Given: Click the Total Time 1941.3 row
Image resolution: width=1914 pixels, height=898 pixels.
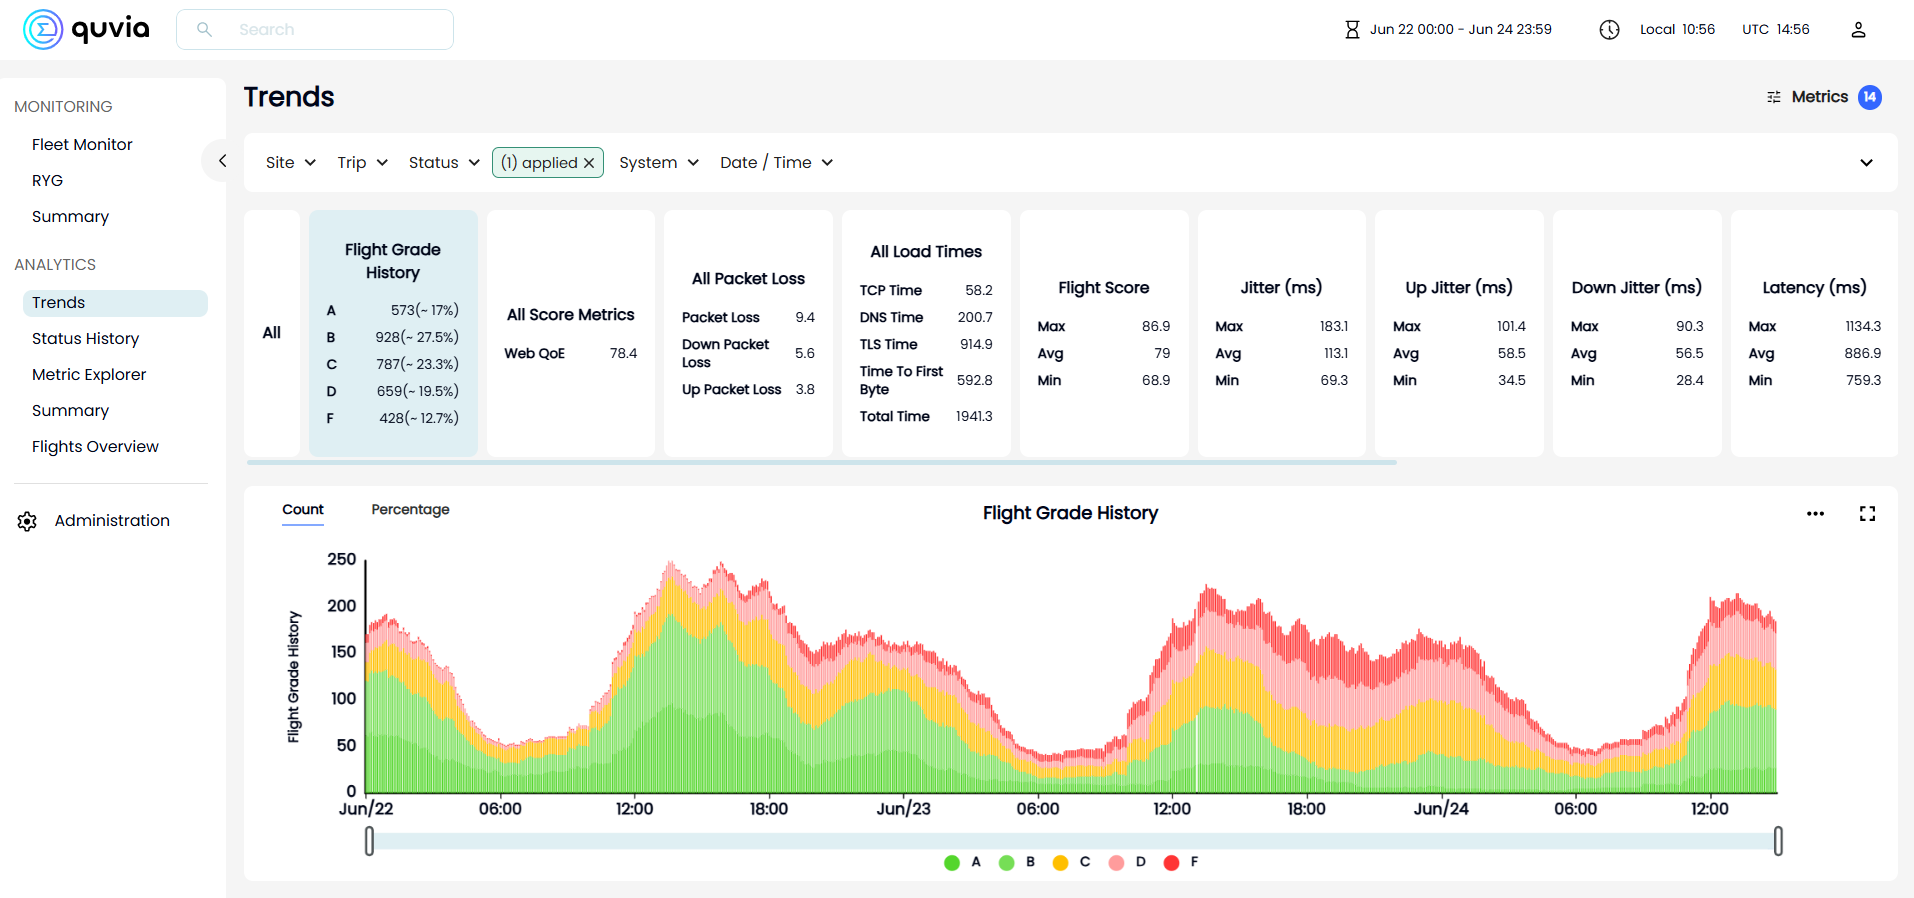Looking at the screenshot, I should tap(926, 417).
